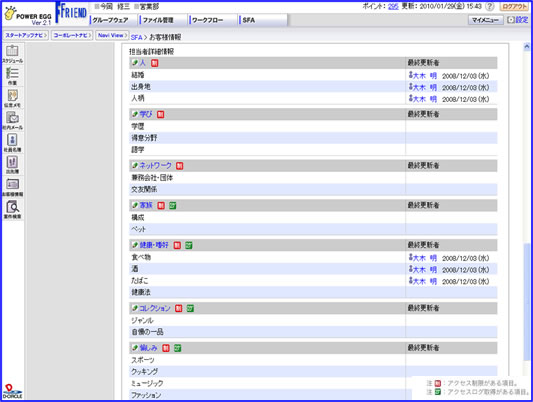Click the pencil edit icon beside ネットワーク
The image size is (533, 402).
click(x=135, y=165)
